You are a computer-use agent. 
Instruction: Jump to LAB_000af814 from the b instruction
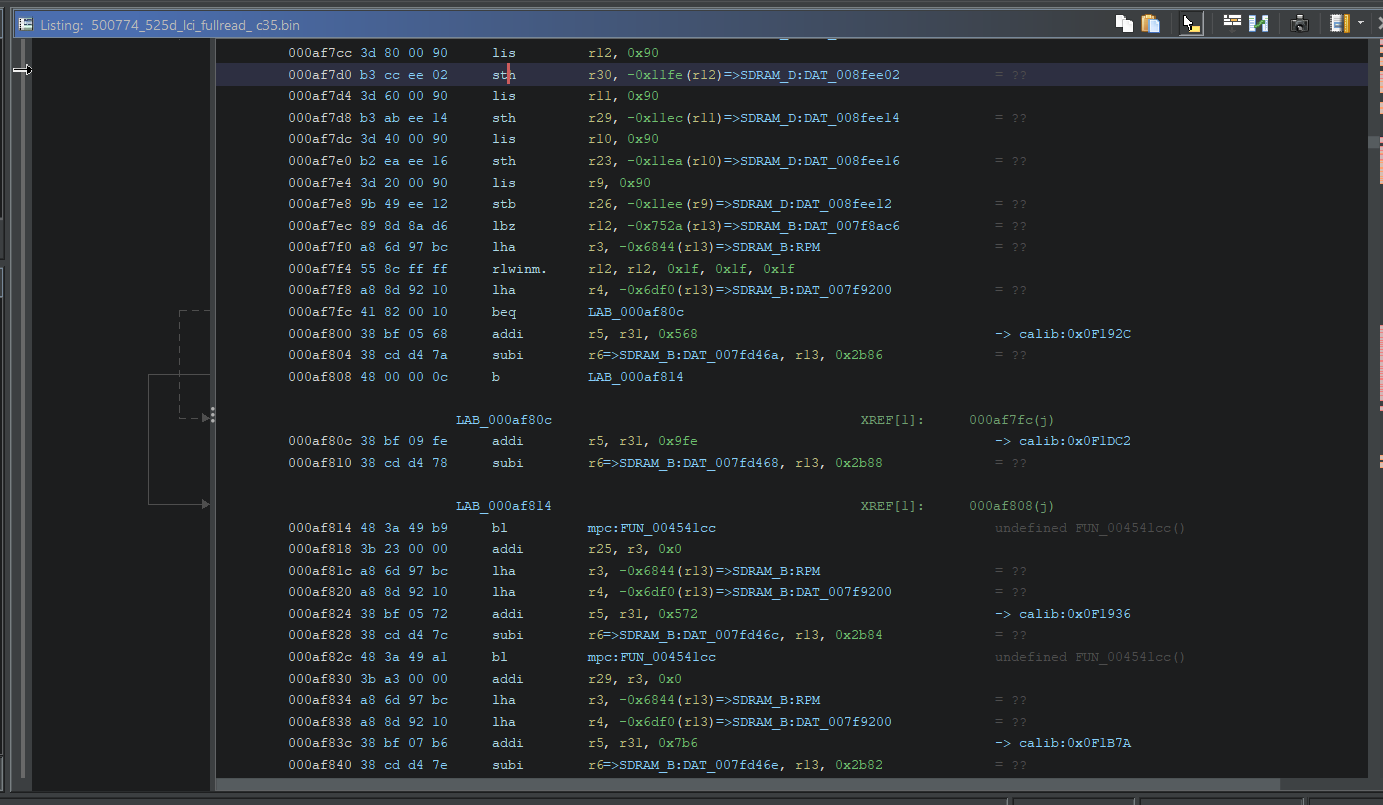coord(635,377)
